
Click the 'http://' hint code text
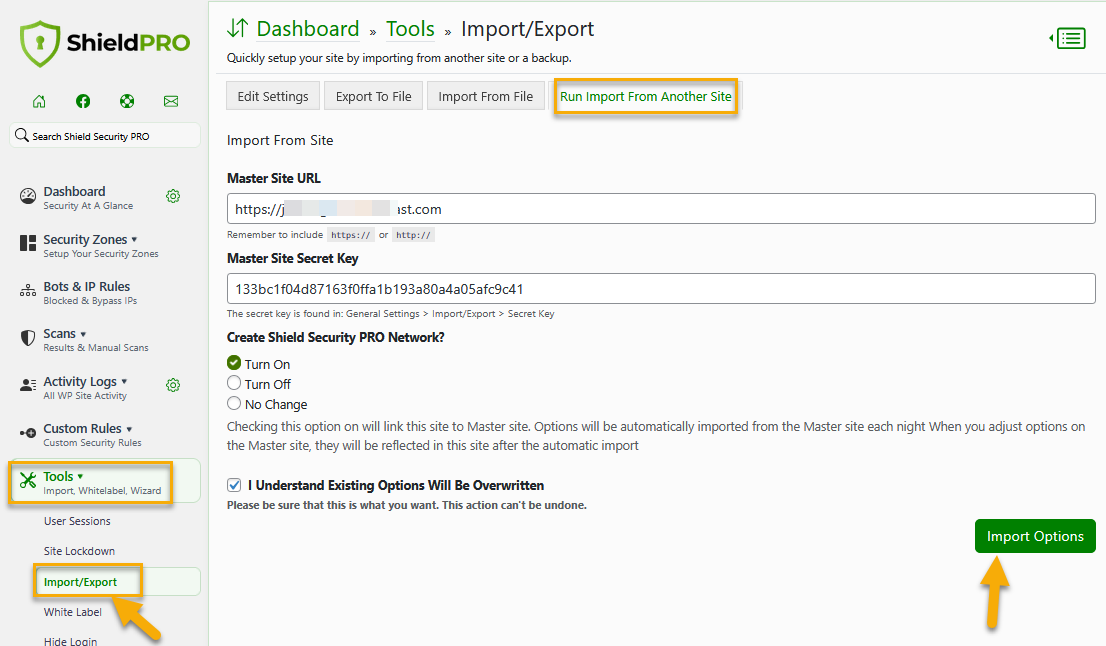413,235
